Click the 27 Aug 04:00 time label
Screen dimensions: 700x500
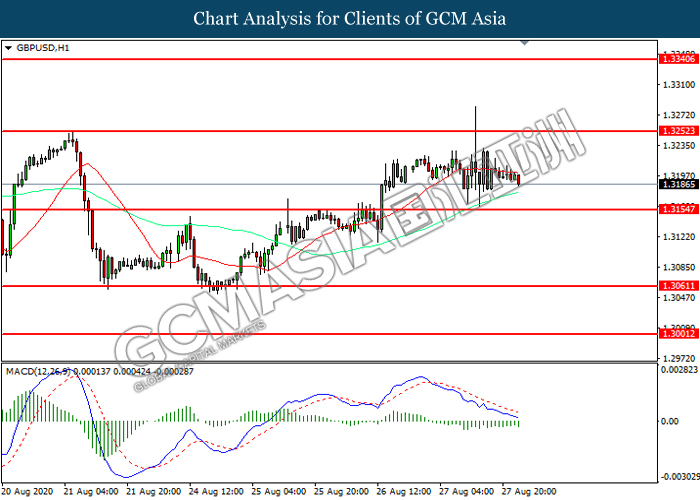(x=467, y=492)
